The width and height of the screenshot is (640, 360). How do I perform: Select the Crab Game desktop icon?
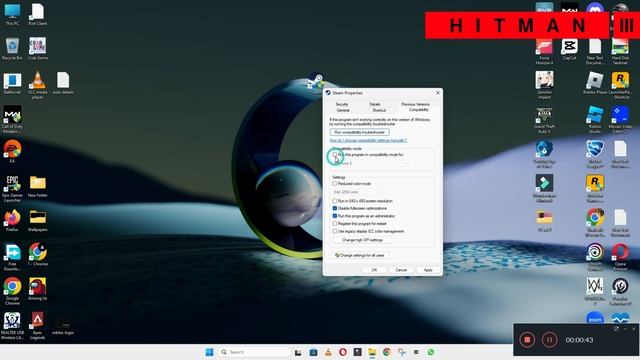38,49
